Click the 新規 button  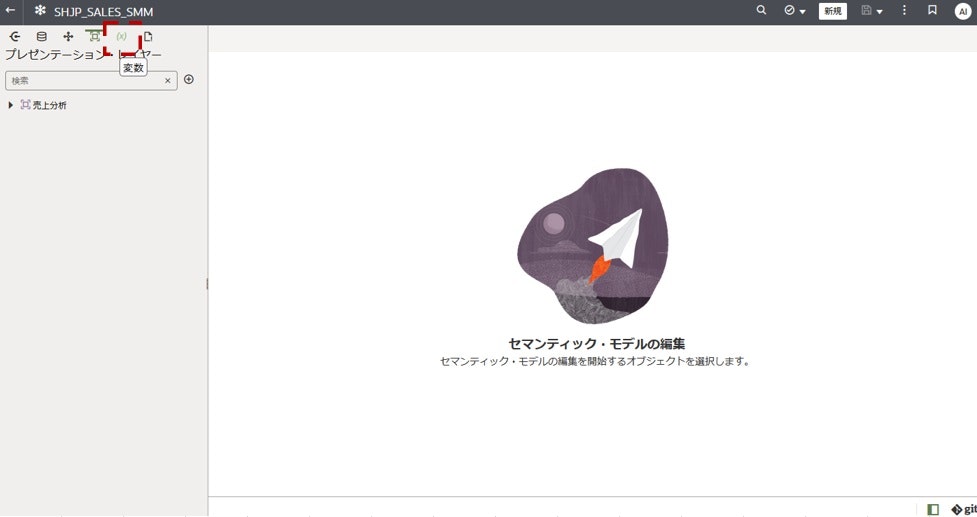pyautogui.click(x=832, y=11)
